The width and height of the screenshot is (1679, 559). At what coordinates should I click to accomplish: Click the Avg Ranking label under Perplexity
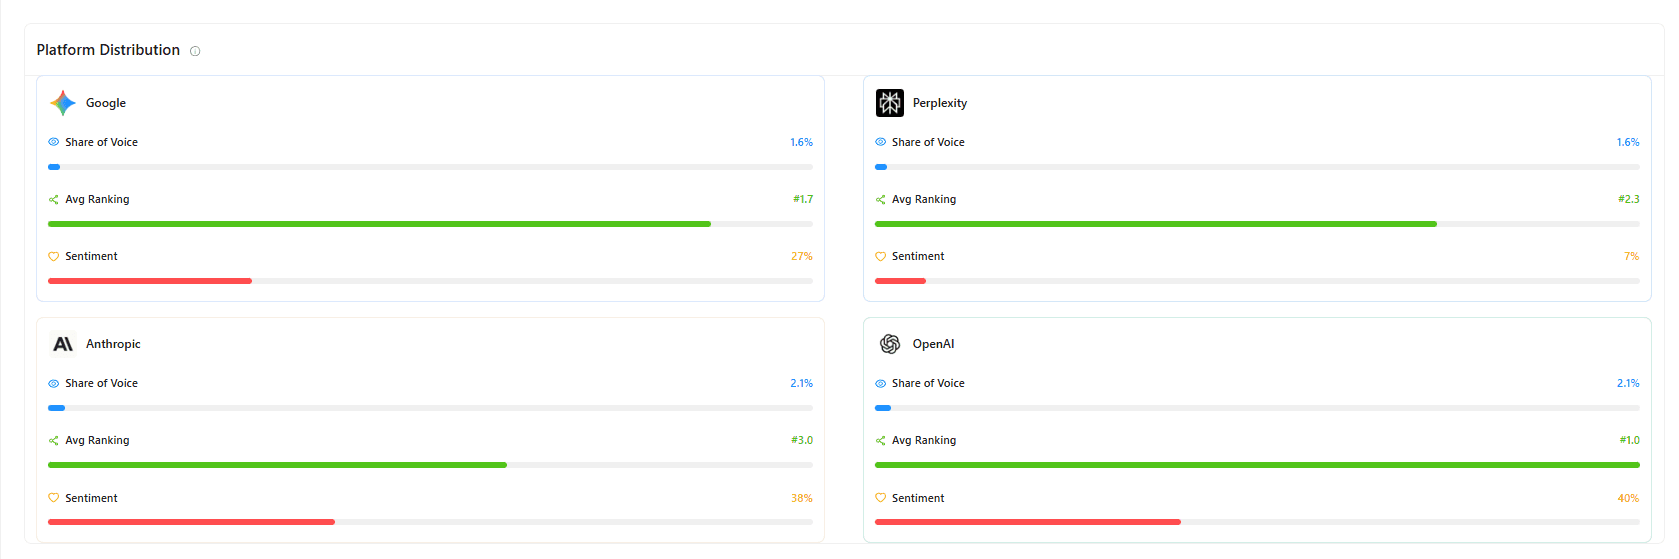tap(924, 199)
